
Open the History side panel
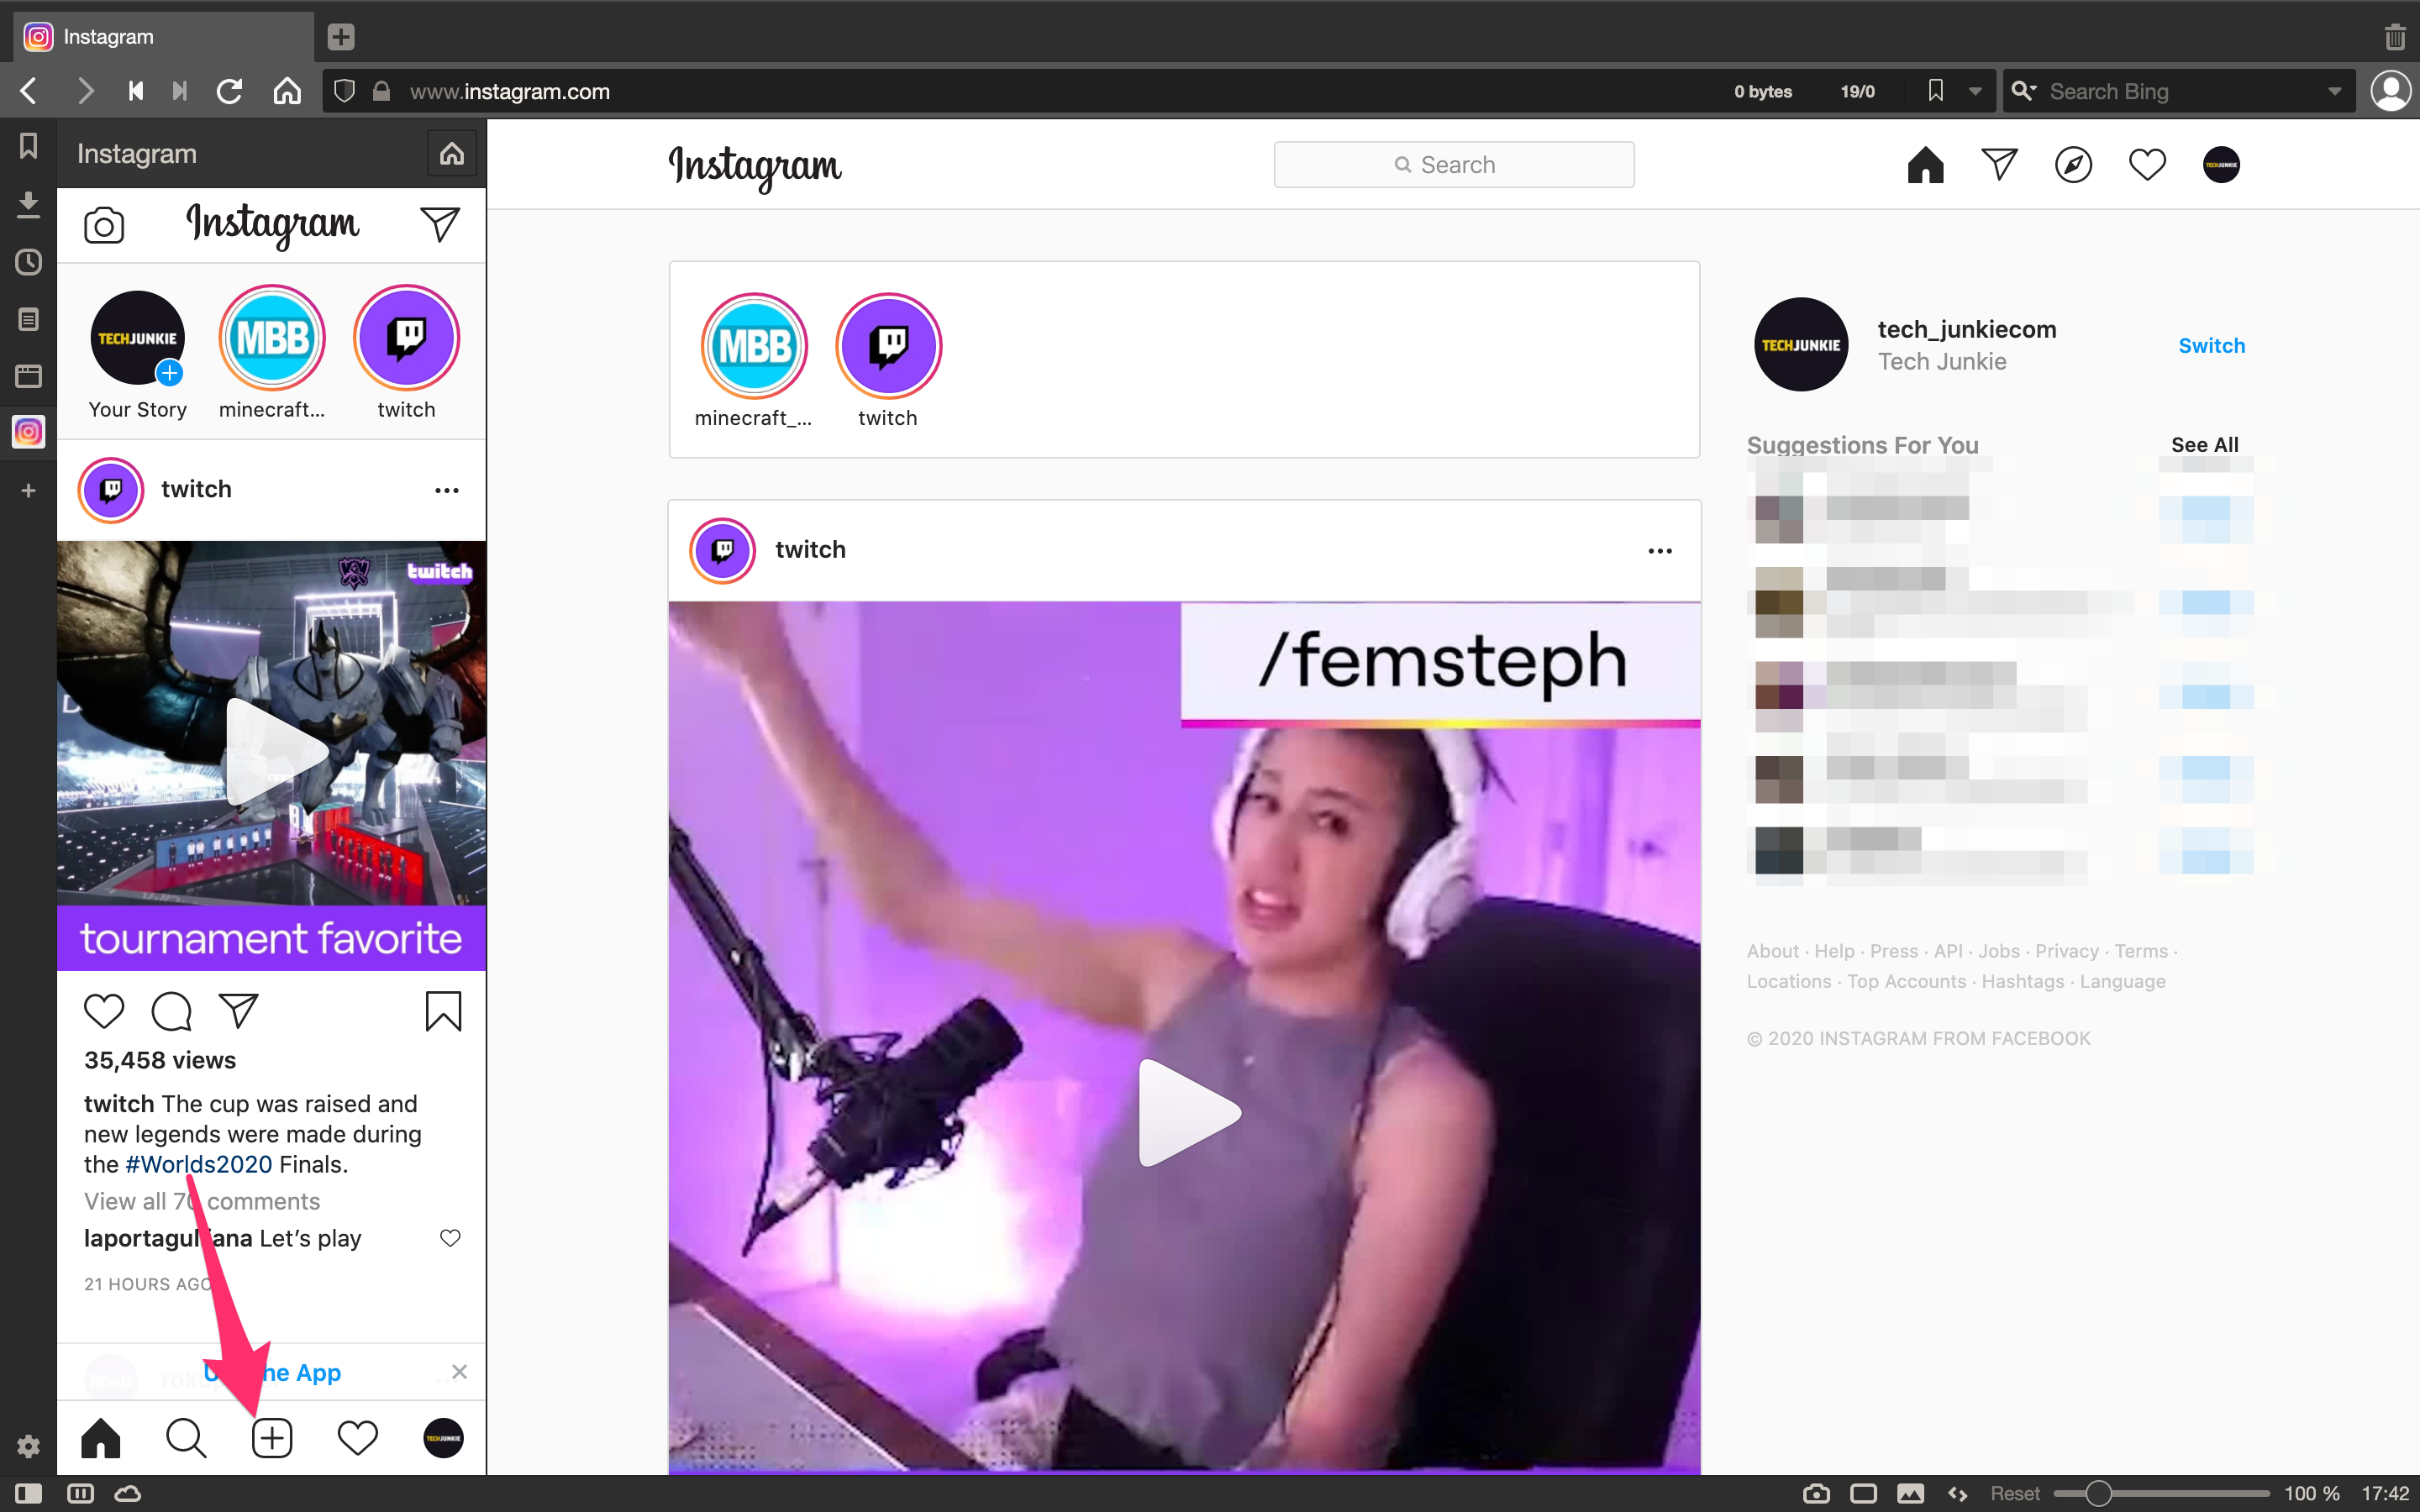coord(28,262)
